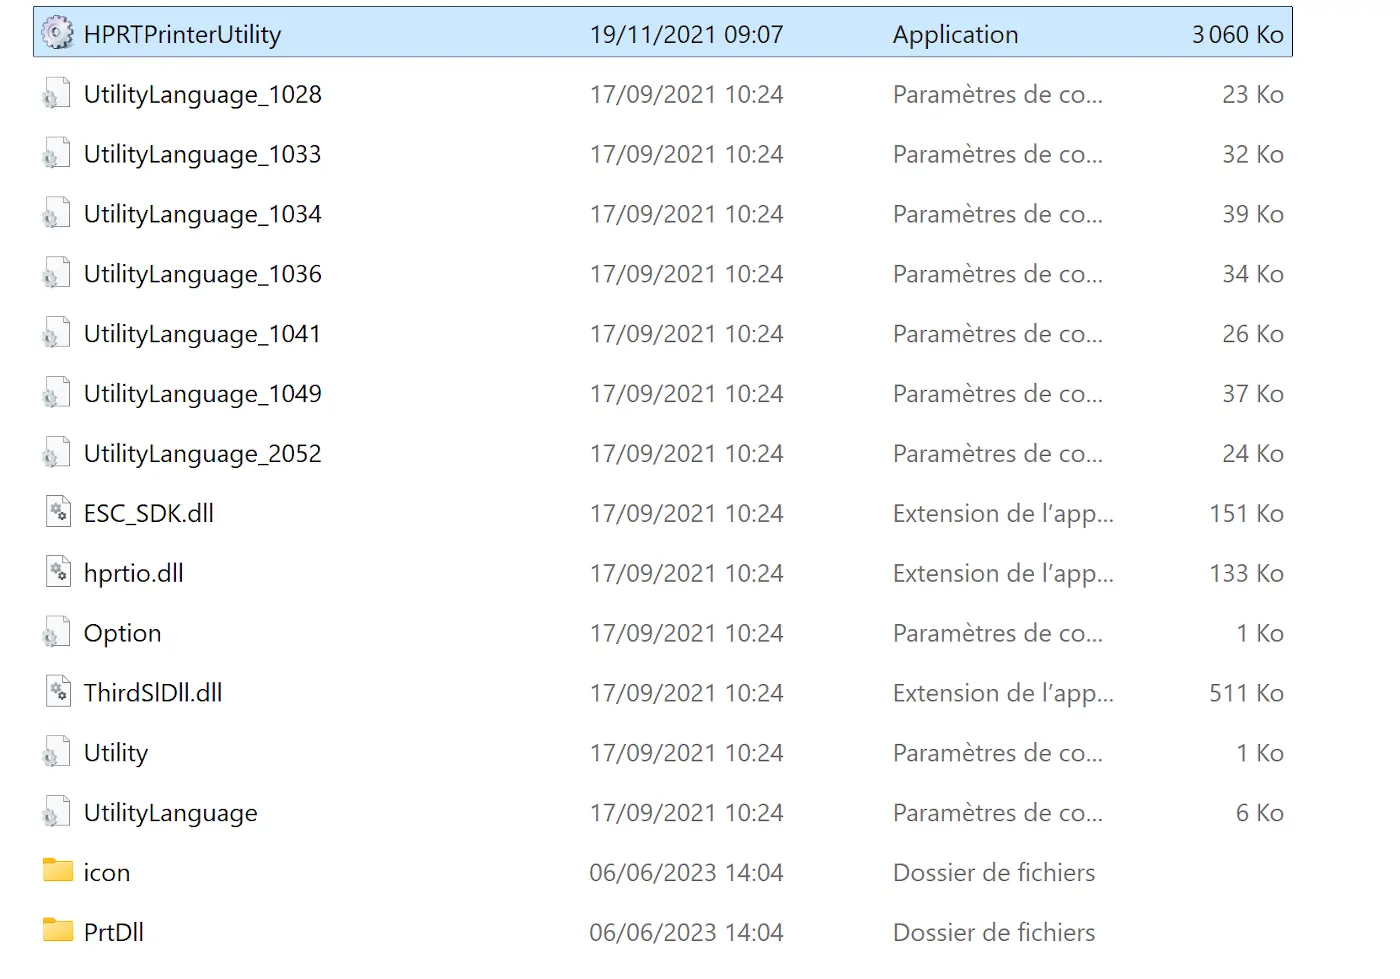
Task: Select the UtilityLanguage_1028 file name
Action: tap(203, 95)
